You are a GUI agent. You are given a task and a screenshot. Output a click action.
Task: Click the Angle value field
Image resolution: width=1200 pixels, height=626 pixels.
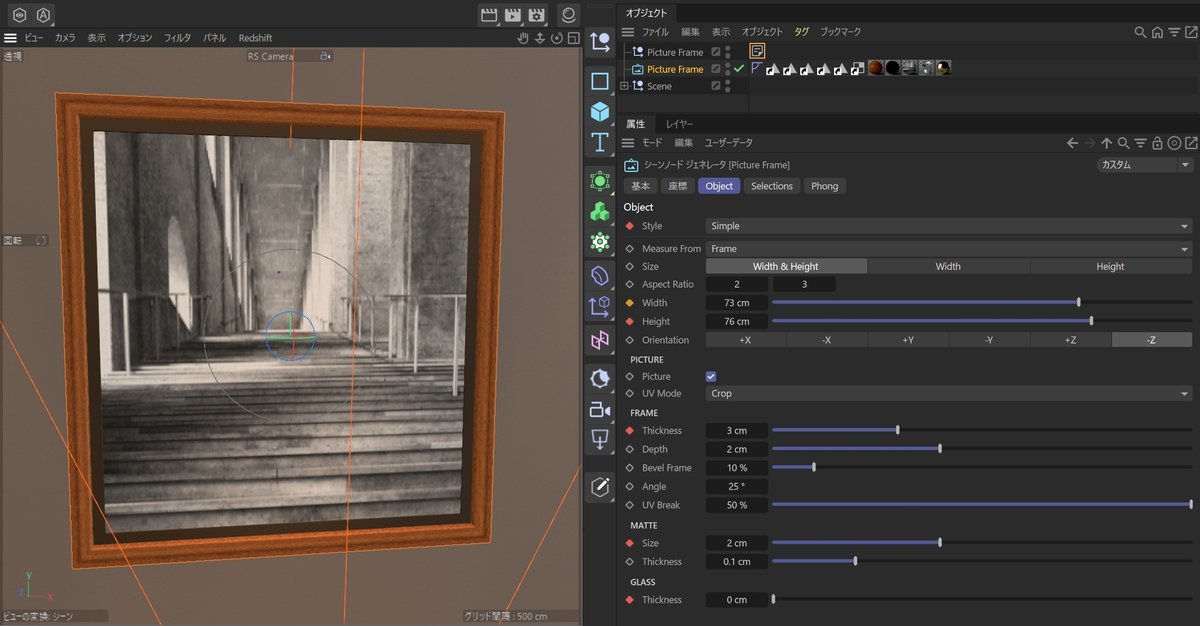click(x=737, y=486)
